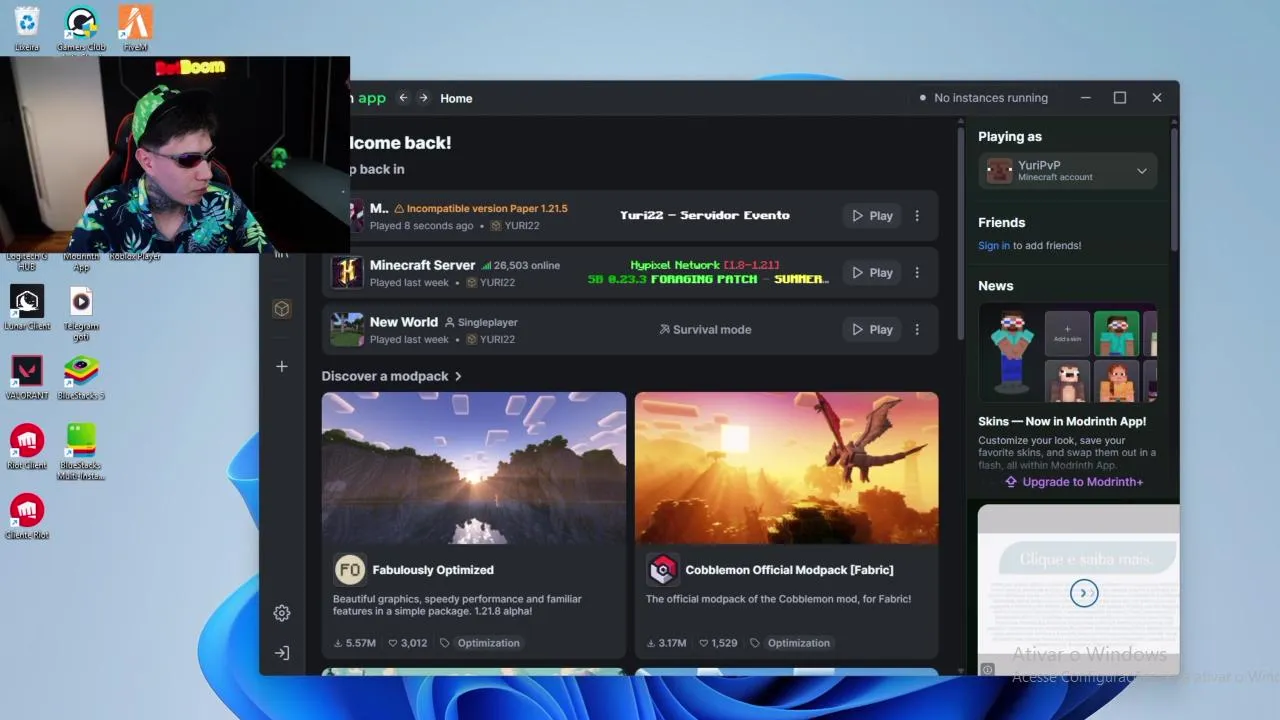This screenshot has height=720, width=1280.
Task: Open VALORANT desktop shortcut
Action: point(27,378)
